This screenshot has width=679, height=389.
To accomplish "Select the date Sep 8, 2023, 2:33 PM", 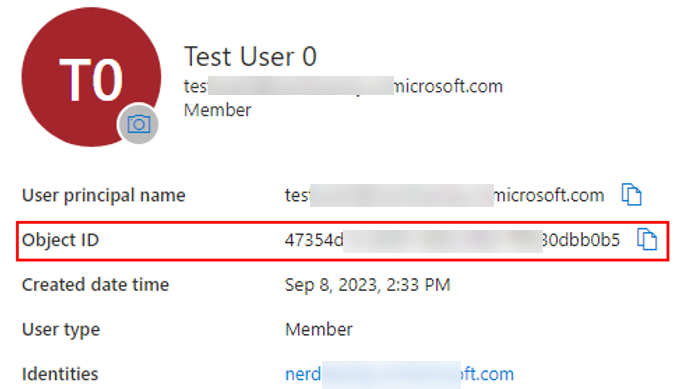I will click(367, 285).
